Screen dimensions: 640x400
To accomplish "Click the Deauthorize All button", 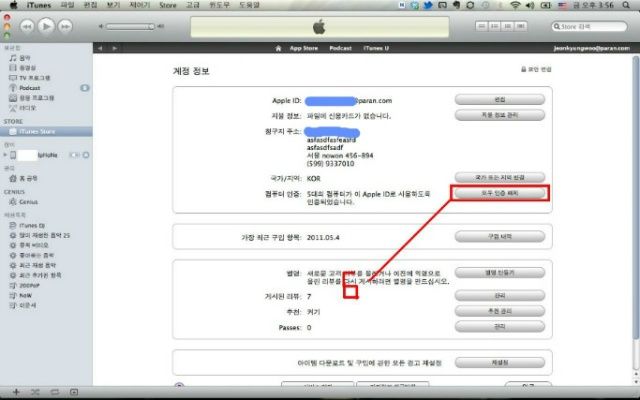I will point(500,193).
